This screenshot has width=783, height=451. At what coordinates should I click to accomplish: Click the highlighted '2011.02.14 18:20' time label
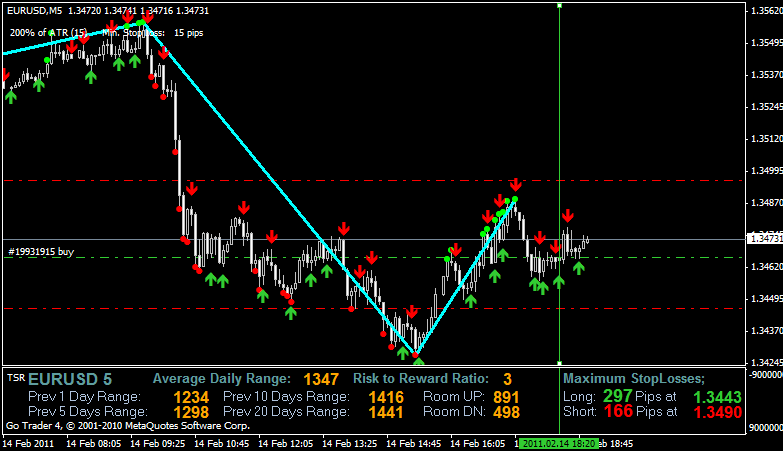[558, 444]
